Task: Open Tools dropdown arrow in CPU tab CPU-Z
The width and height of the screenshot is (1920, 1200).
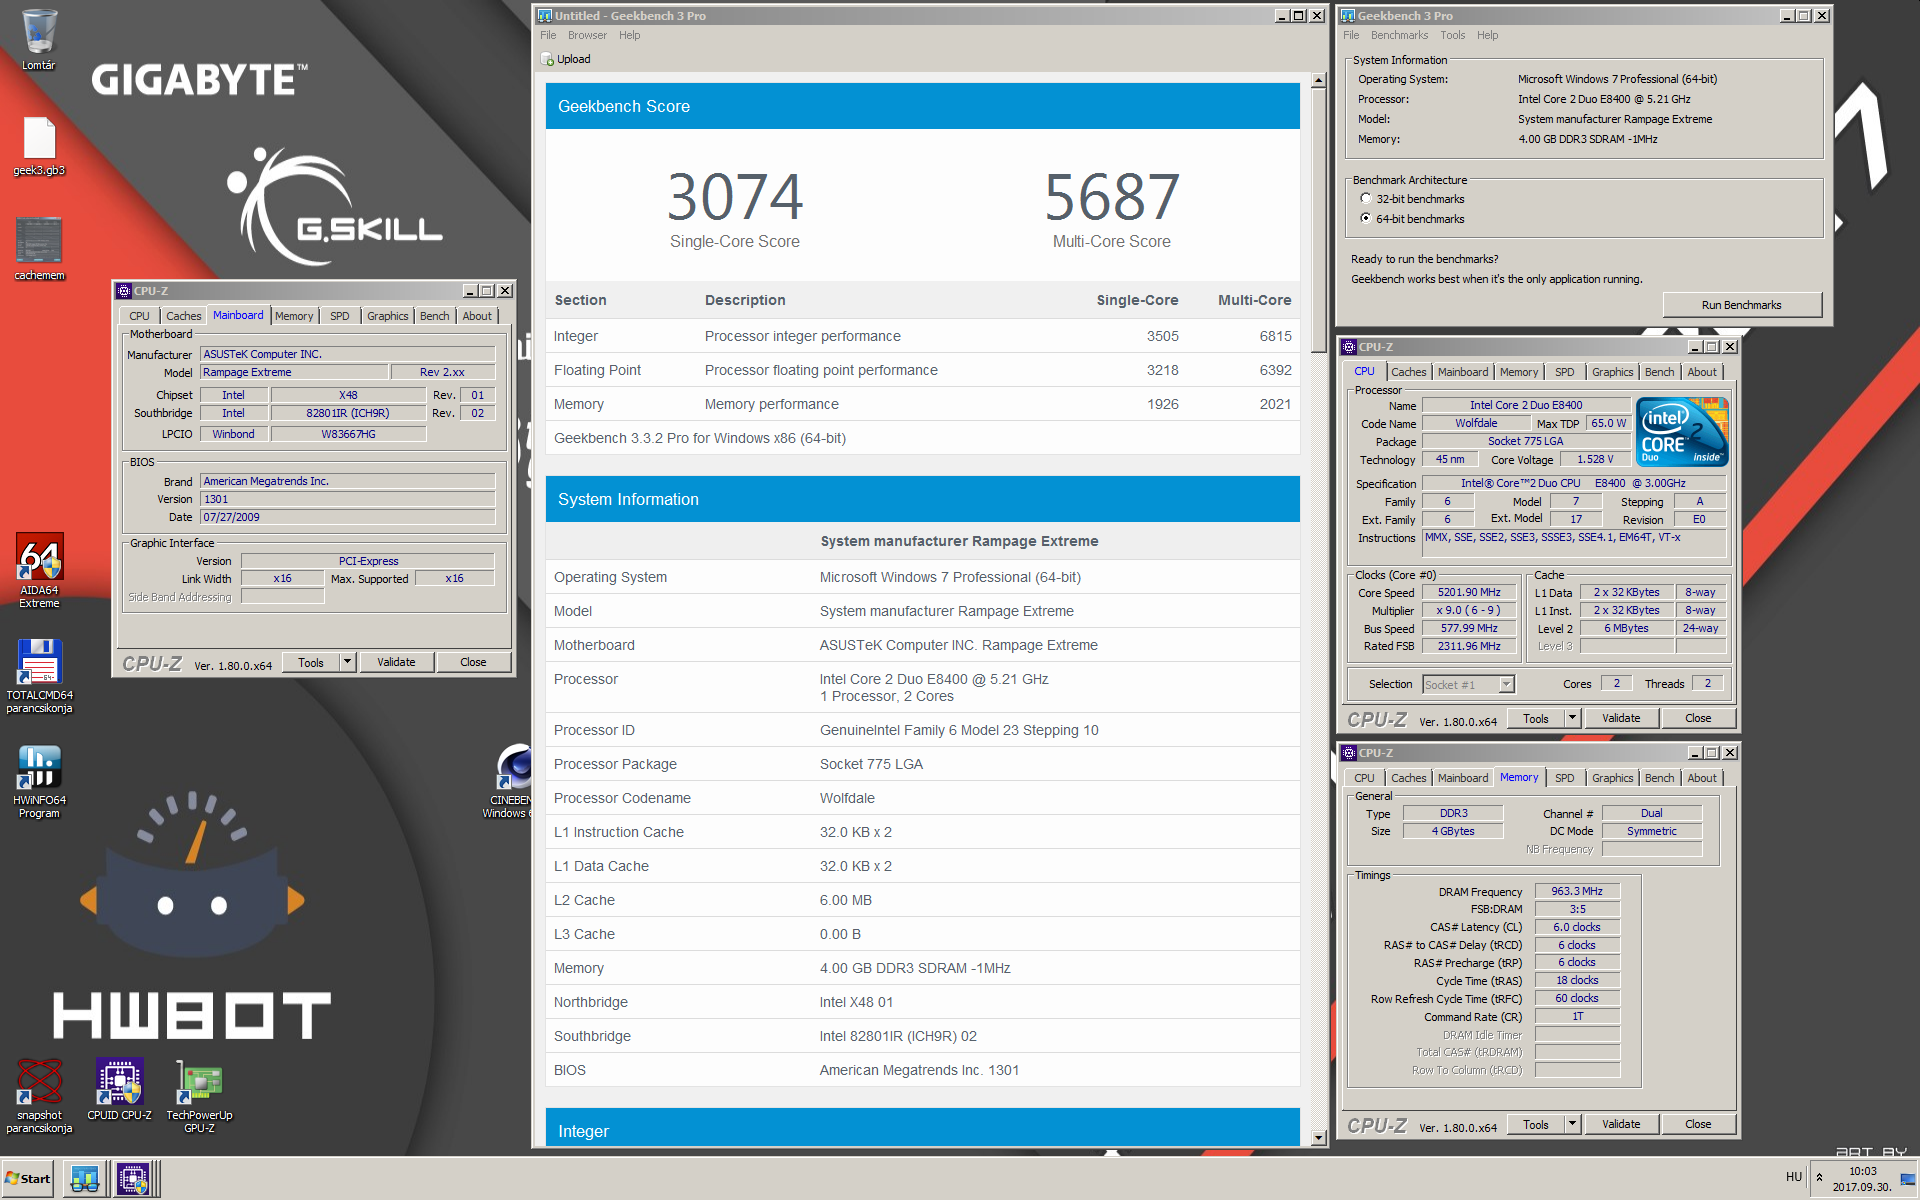Action: pos(1572,718)
